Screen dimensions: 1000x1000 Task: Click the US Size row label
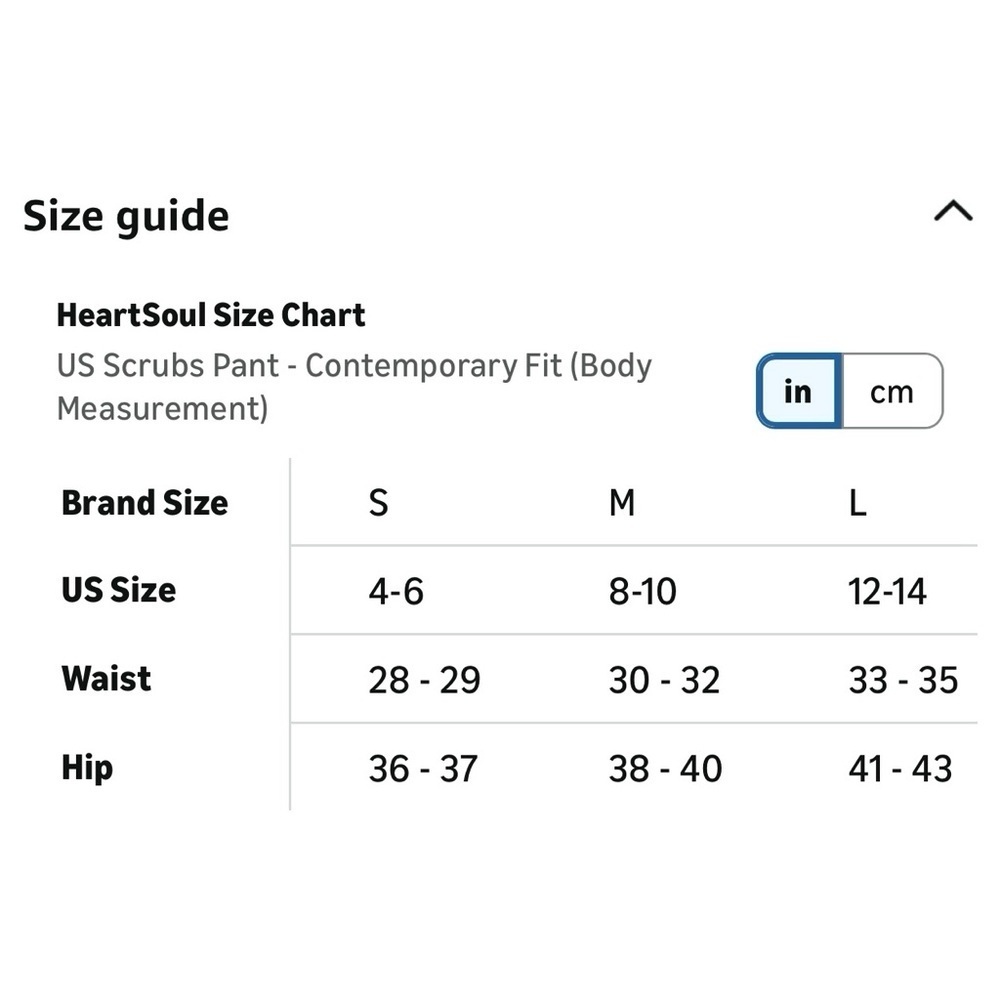(118, 590)
